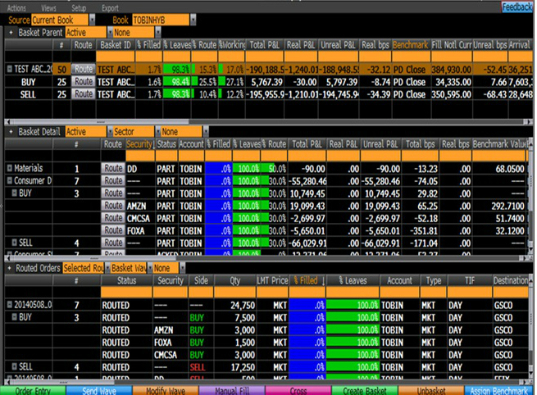
Task: Toggle TEST ABC basket row collapse box
Action: [10, 69]
